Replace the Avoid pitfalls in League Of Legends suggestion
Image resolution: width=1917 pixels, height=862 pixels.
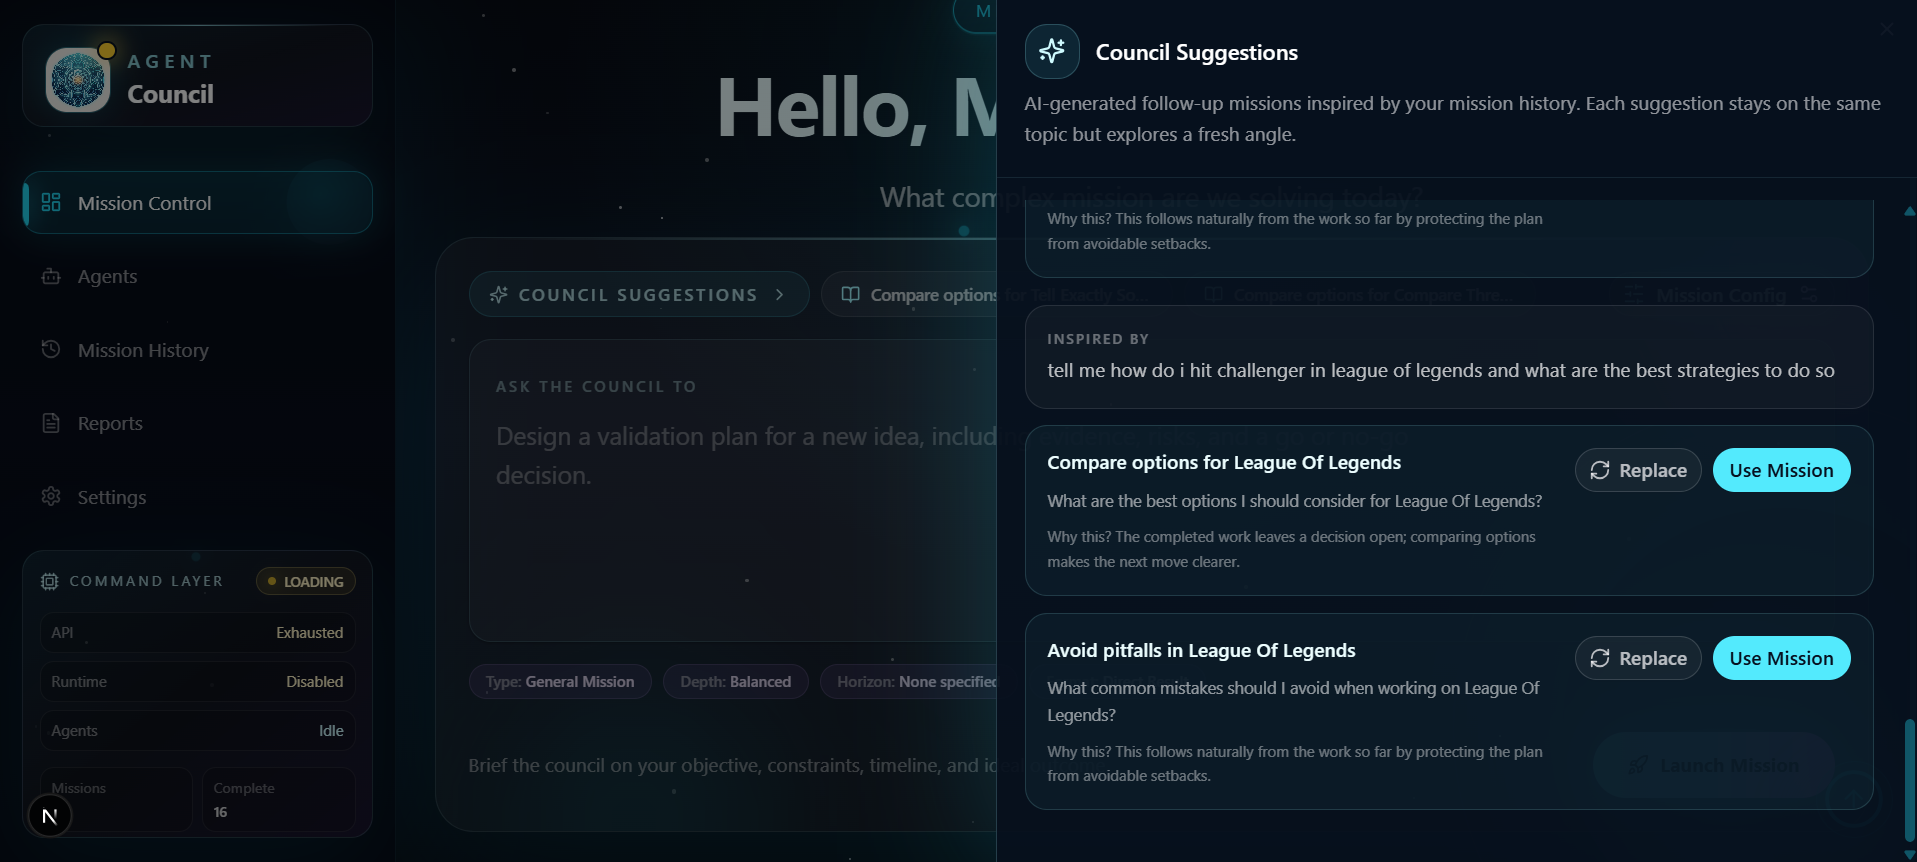tap(1638, 658)
